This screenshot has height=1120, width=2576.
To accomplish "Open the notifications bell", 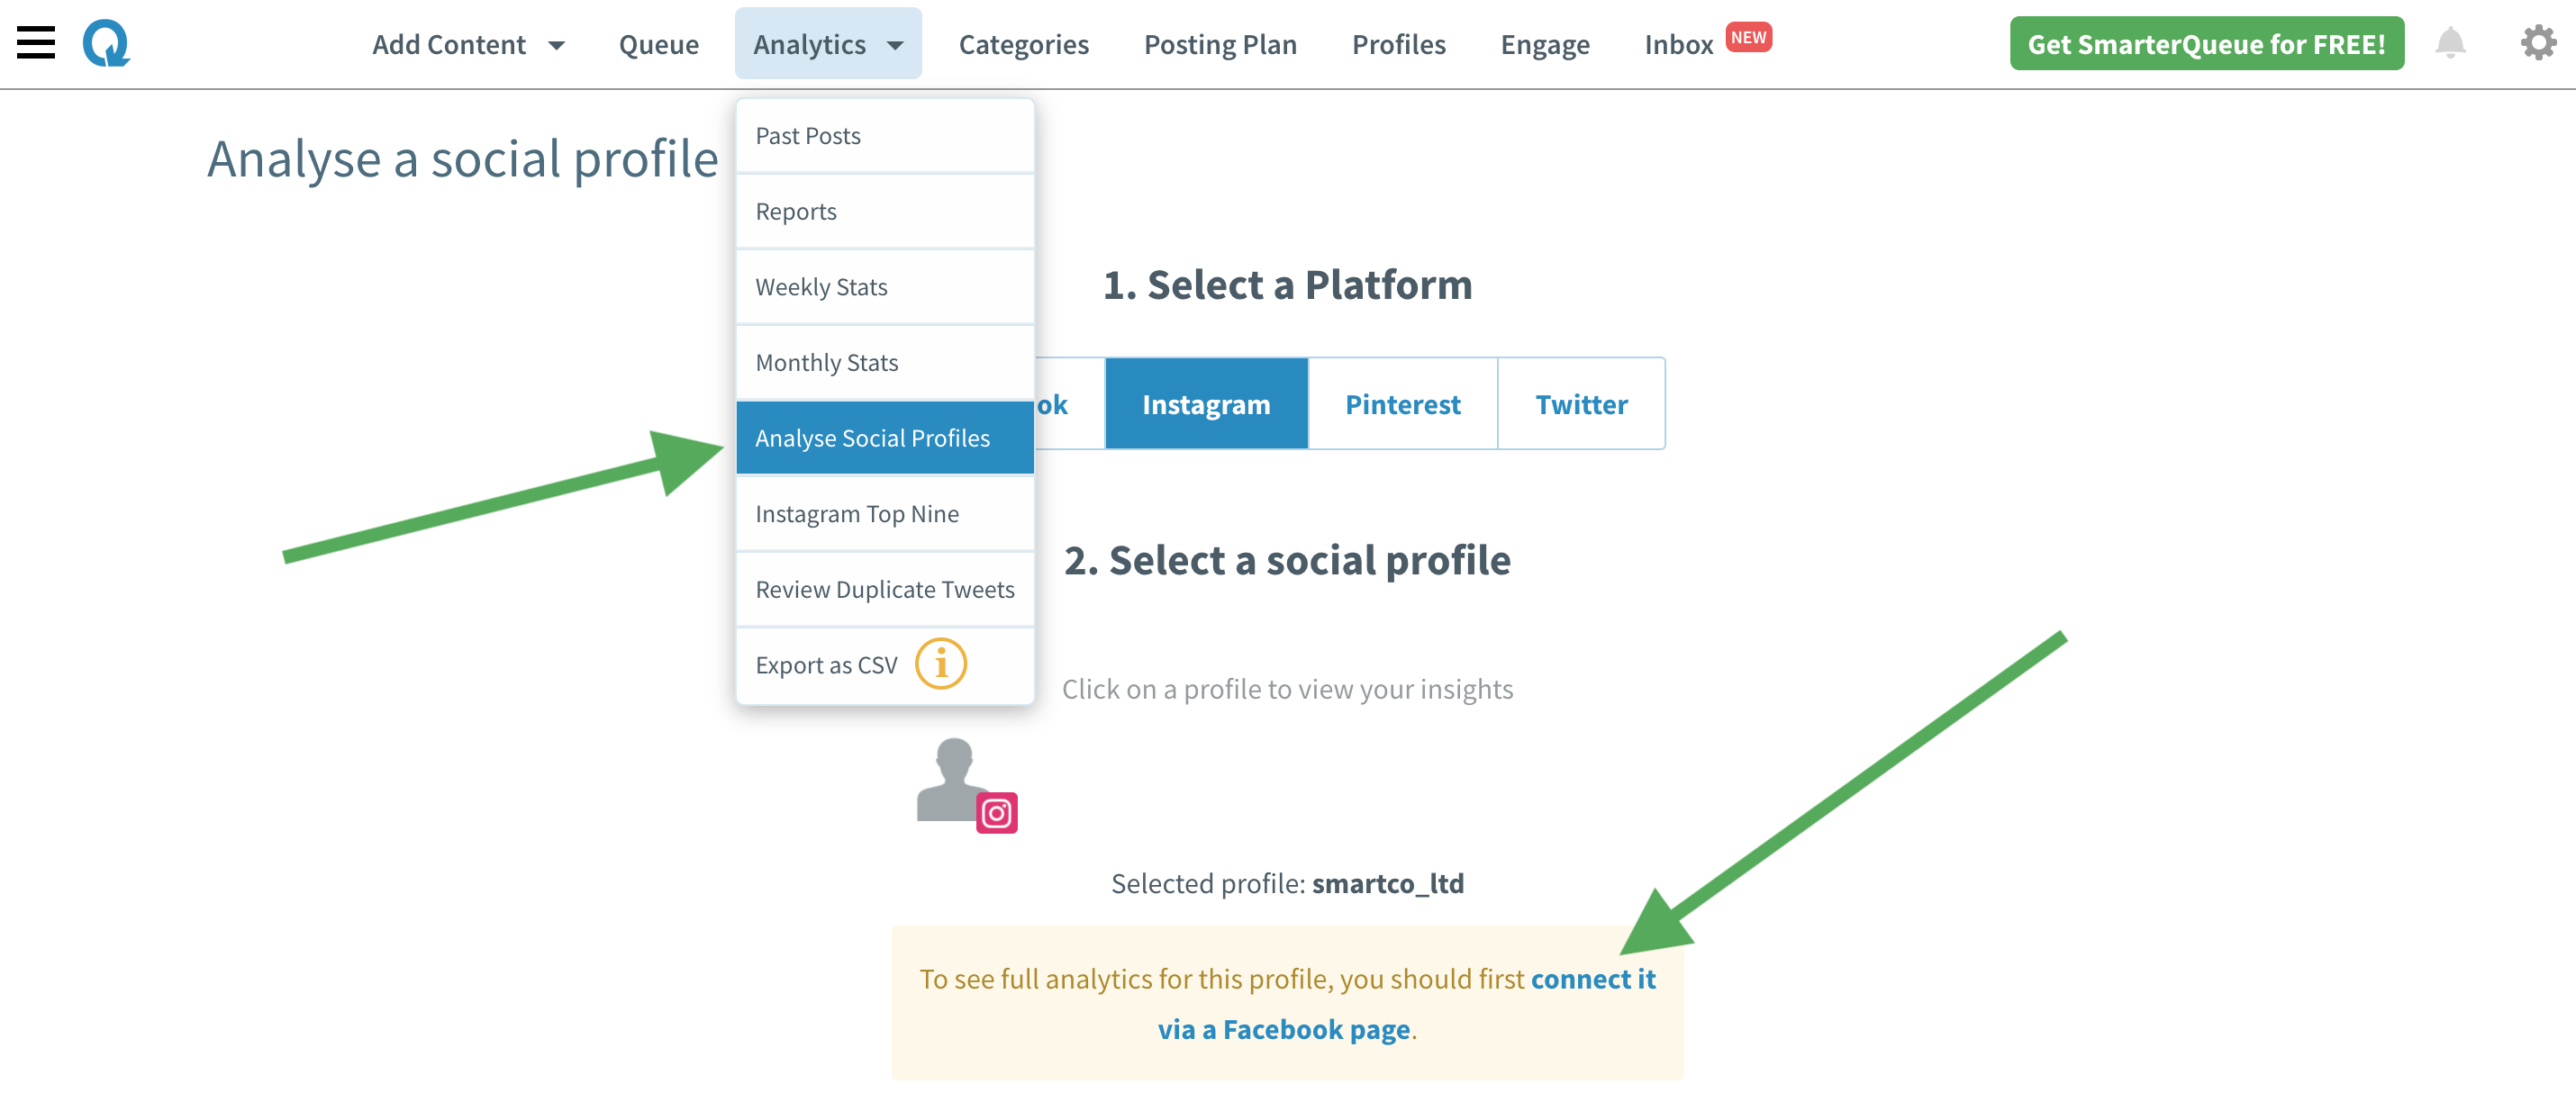I will 2449,43.
